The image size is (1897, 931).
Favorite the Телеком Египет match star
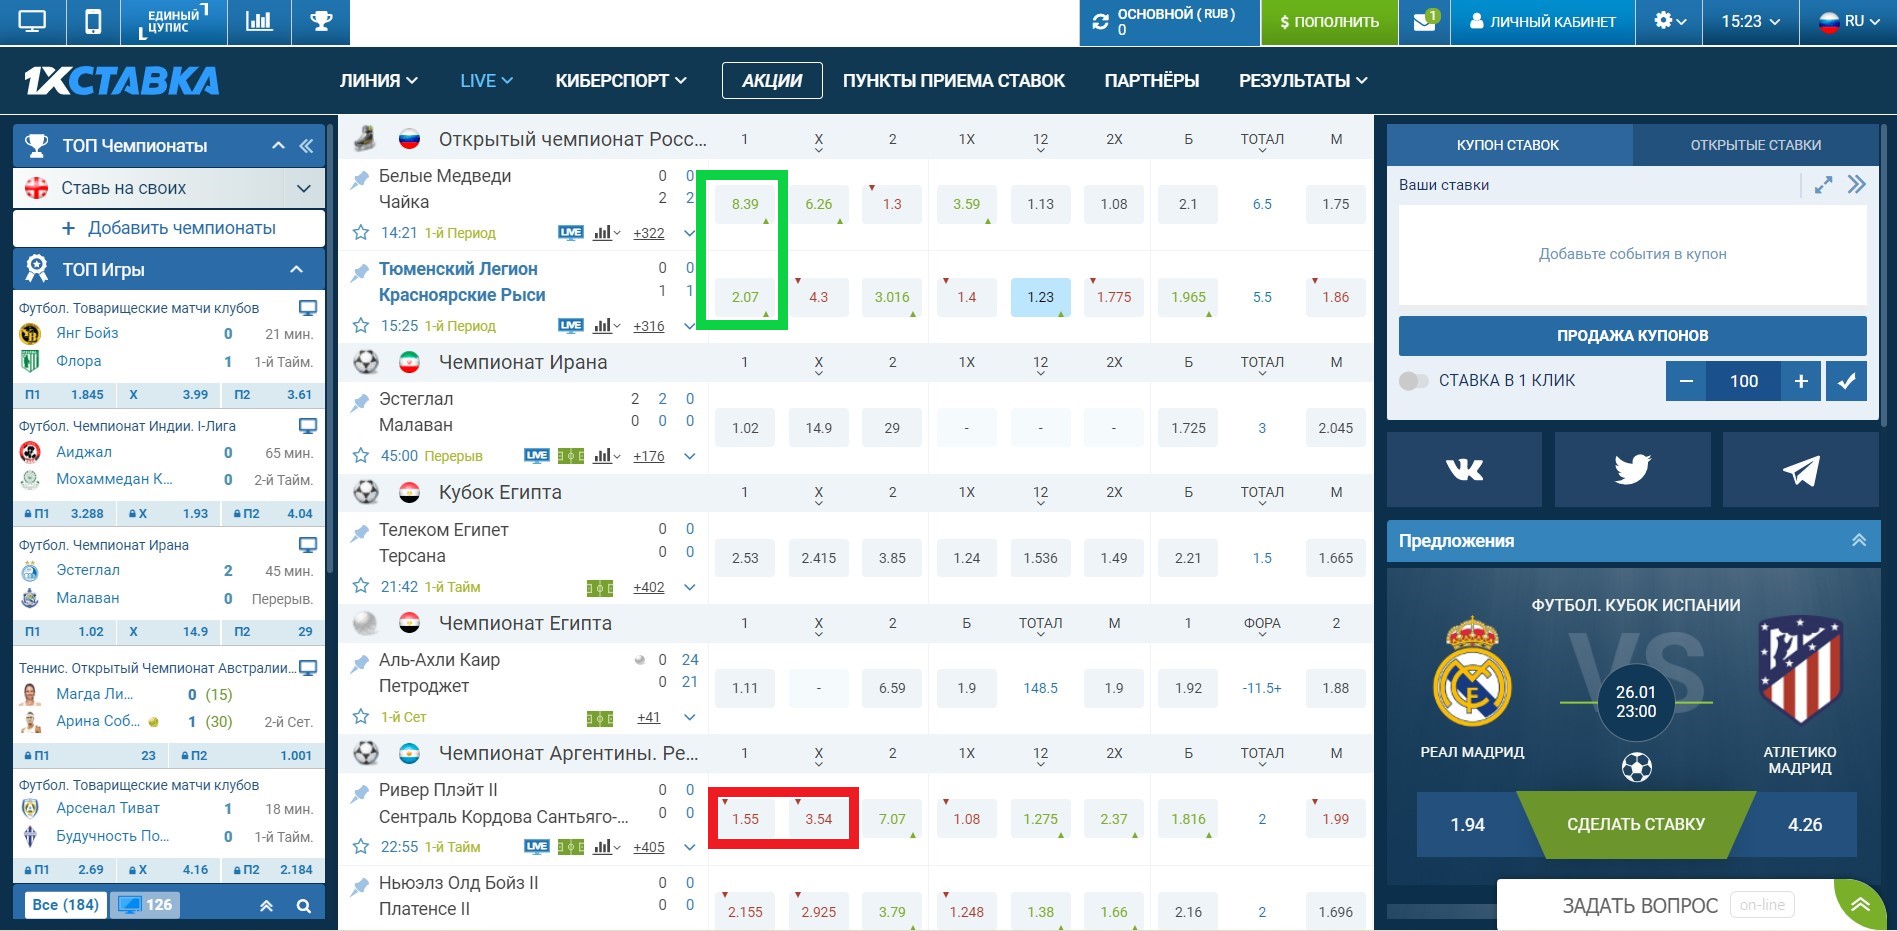[360, 587]
